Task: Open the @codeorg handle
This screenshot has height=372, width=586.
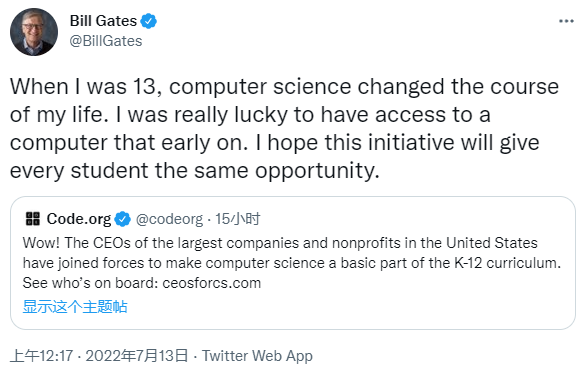Action: 169,219
